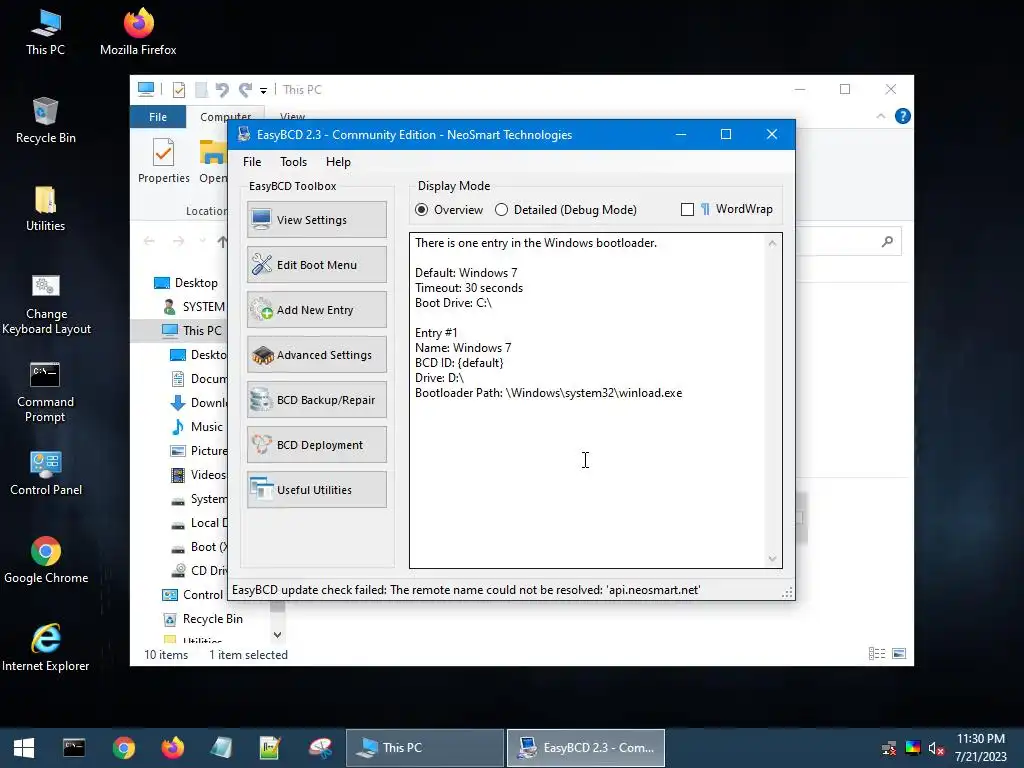The width and height of the screenshot is (1024, 768).
Task: Open Command Prompt from taskbar
Action: 74,748
